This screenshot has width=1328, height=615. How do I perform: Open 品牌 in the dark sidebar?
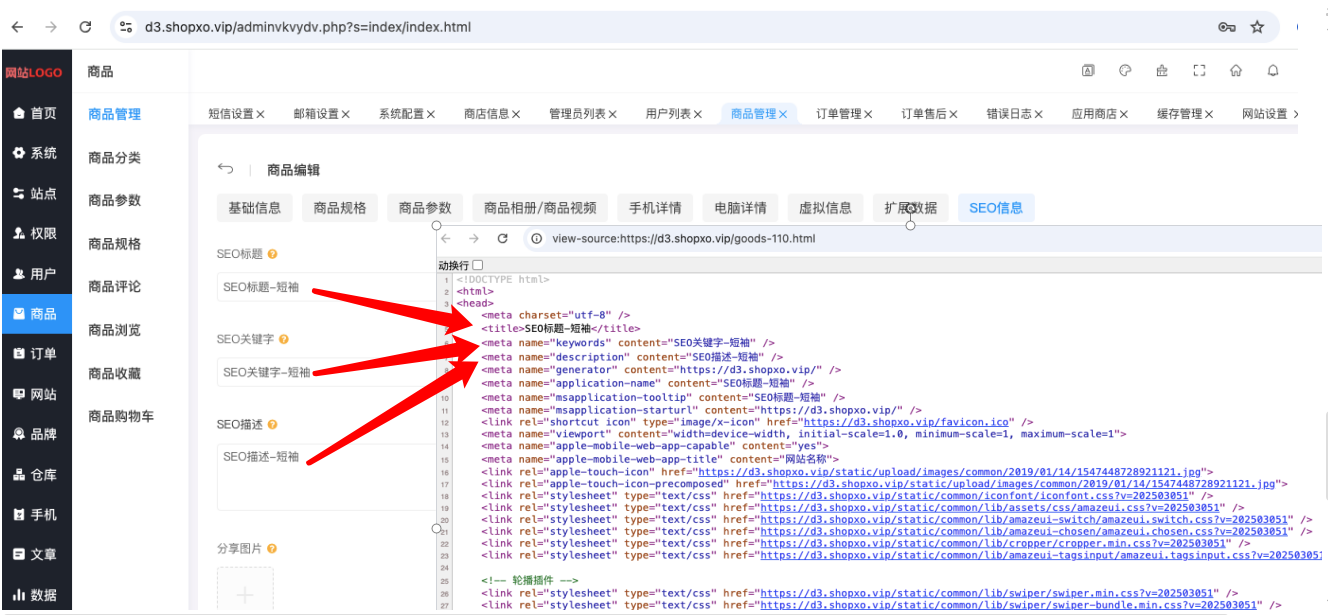coord(36,434)
